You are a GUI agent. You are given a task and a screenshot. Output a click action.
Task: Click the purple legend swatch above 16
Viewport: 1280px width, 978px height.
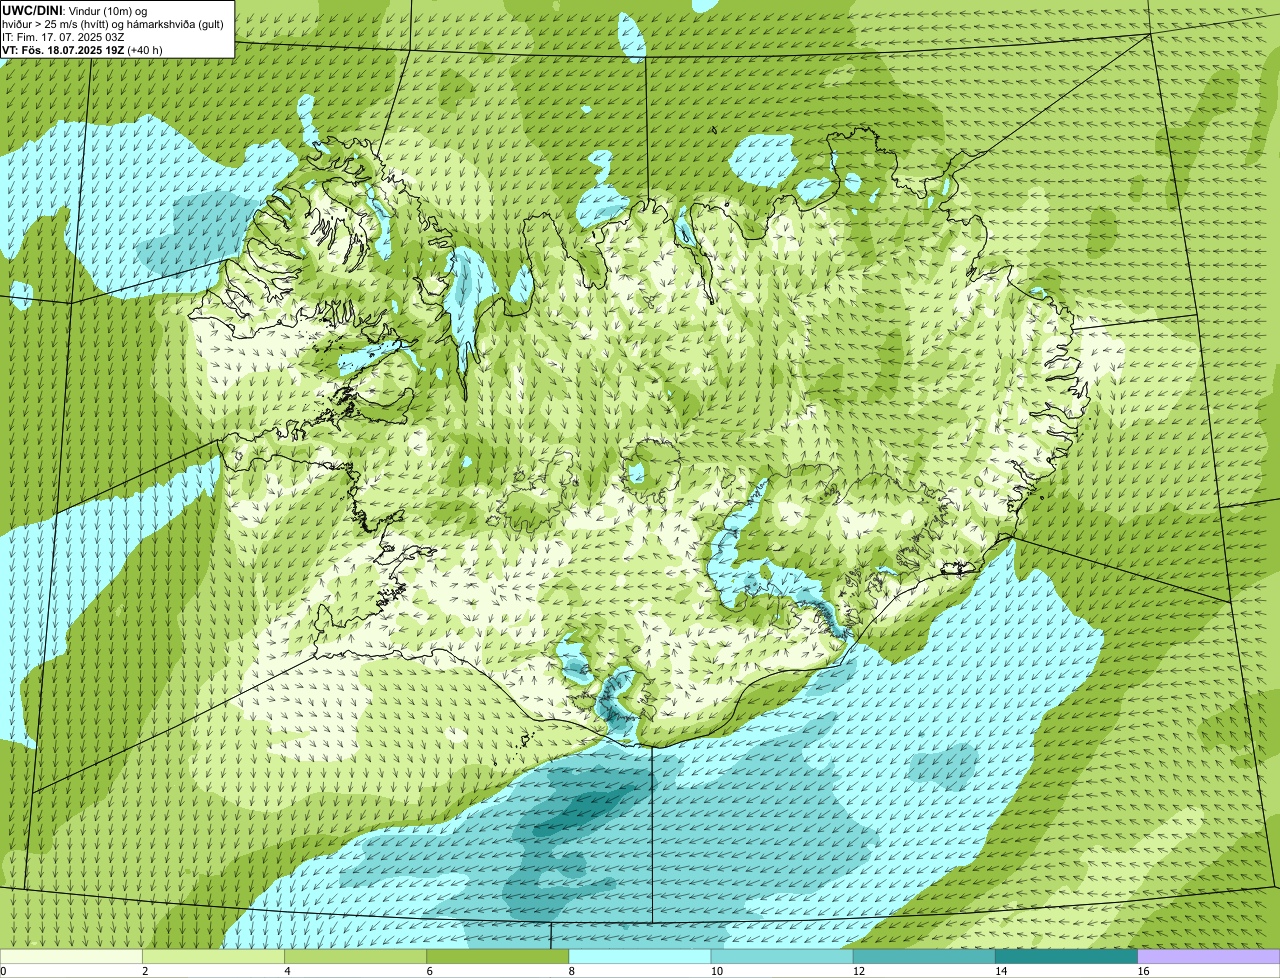pos(1209,957)
